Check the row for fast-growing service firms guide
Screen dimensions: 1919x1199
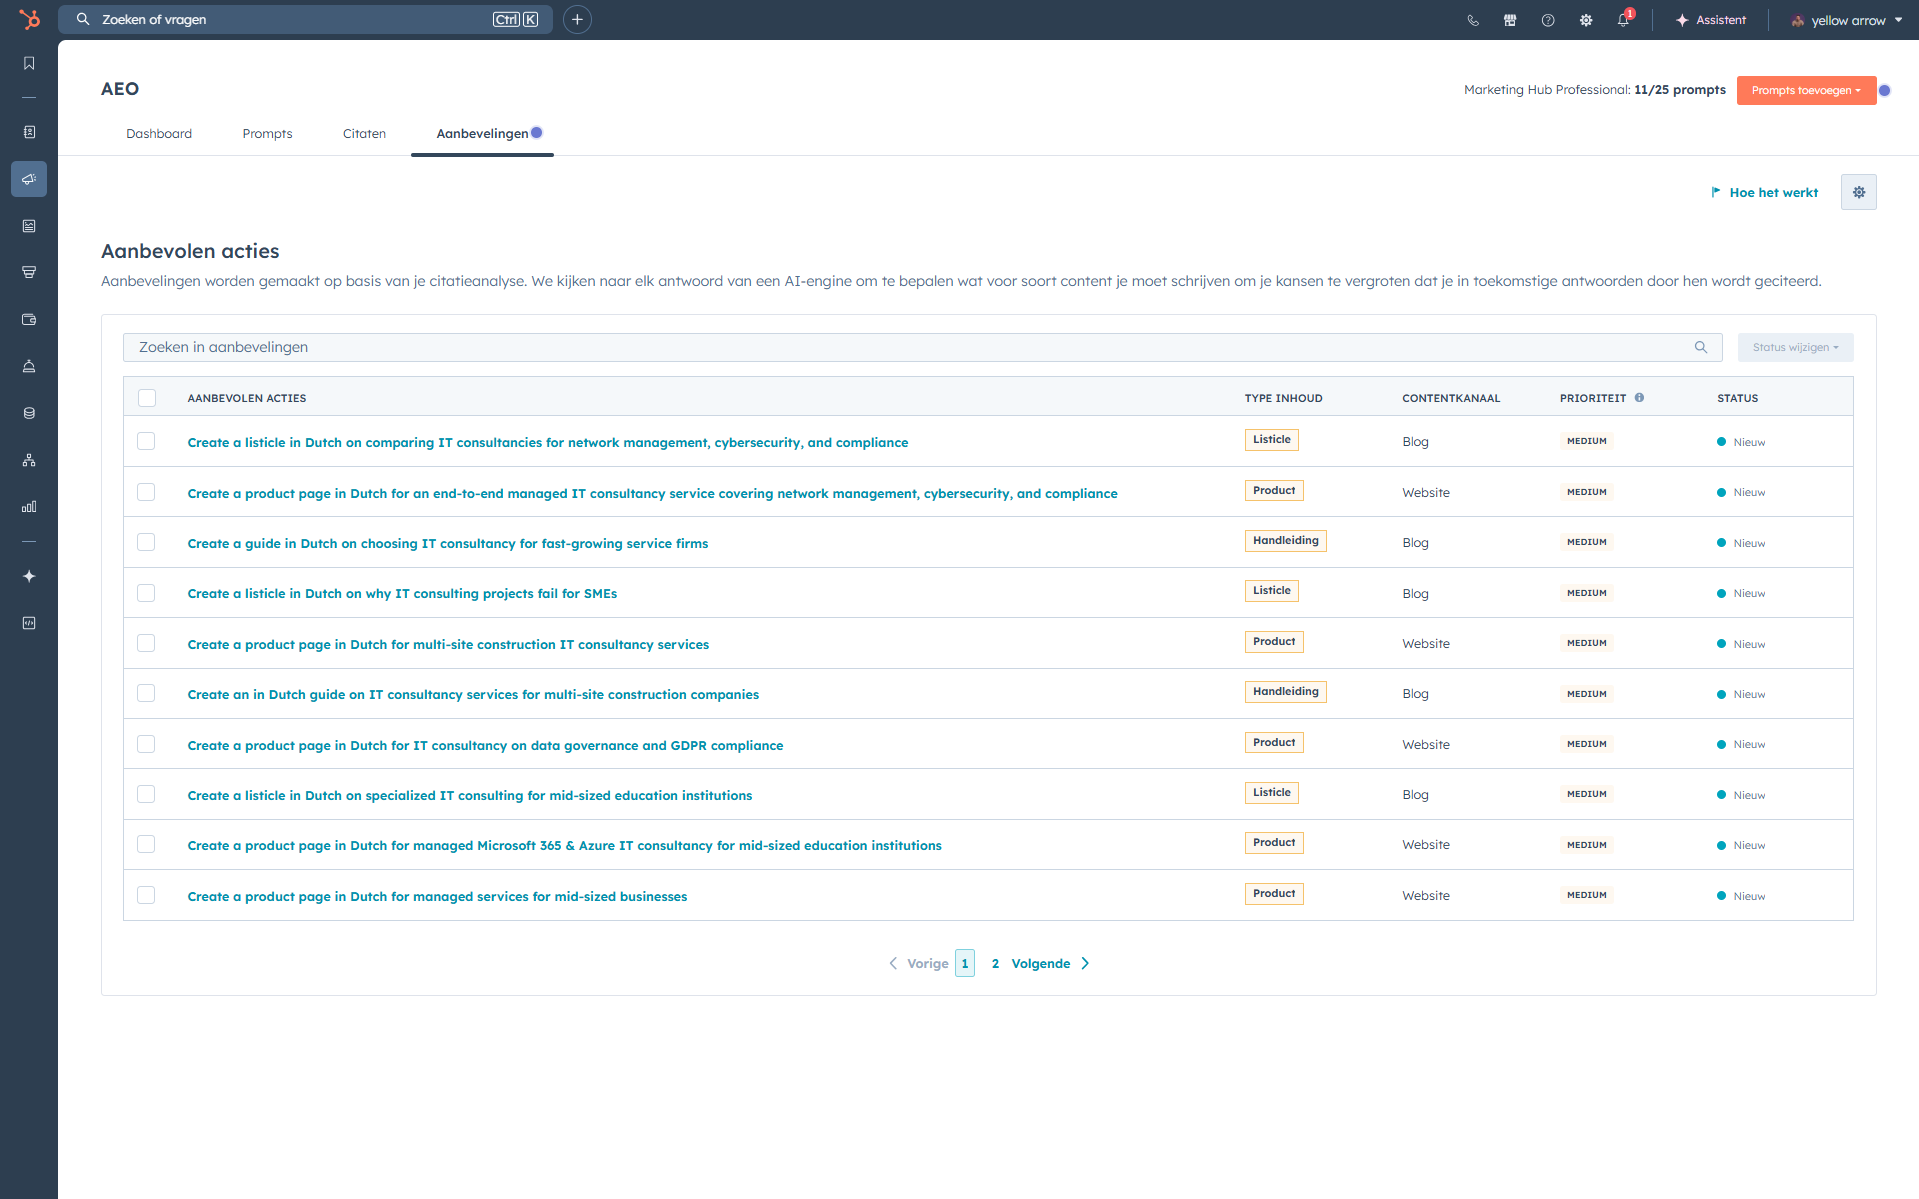146,542
